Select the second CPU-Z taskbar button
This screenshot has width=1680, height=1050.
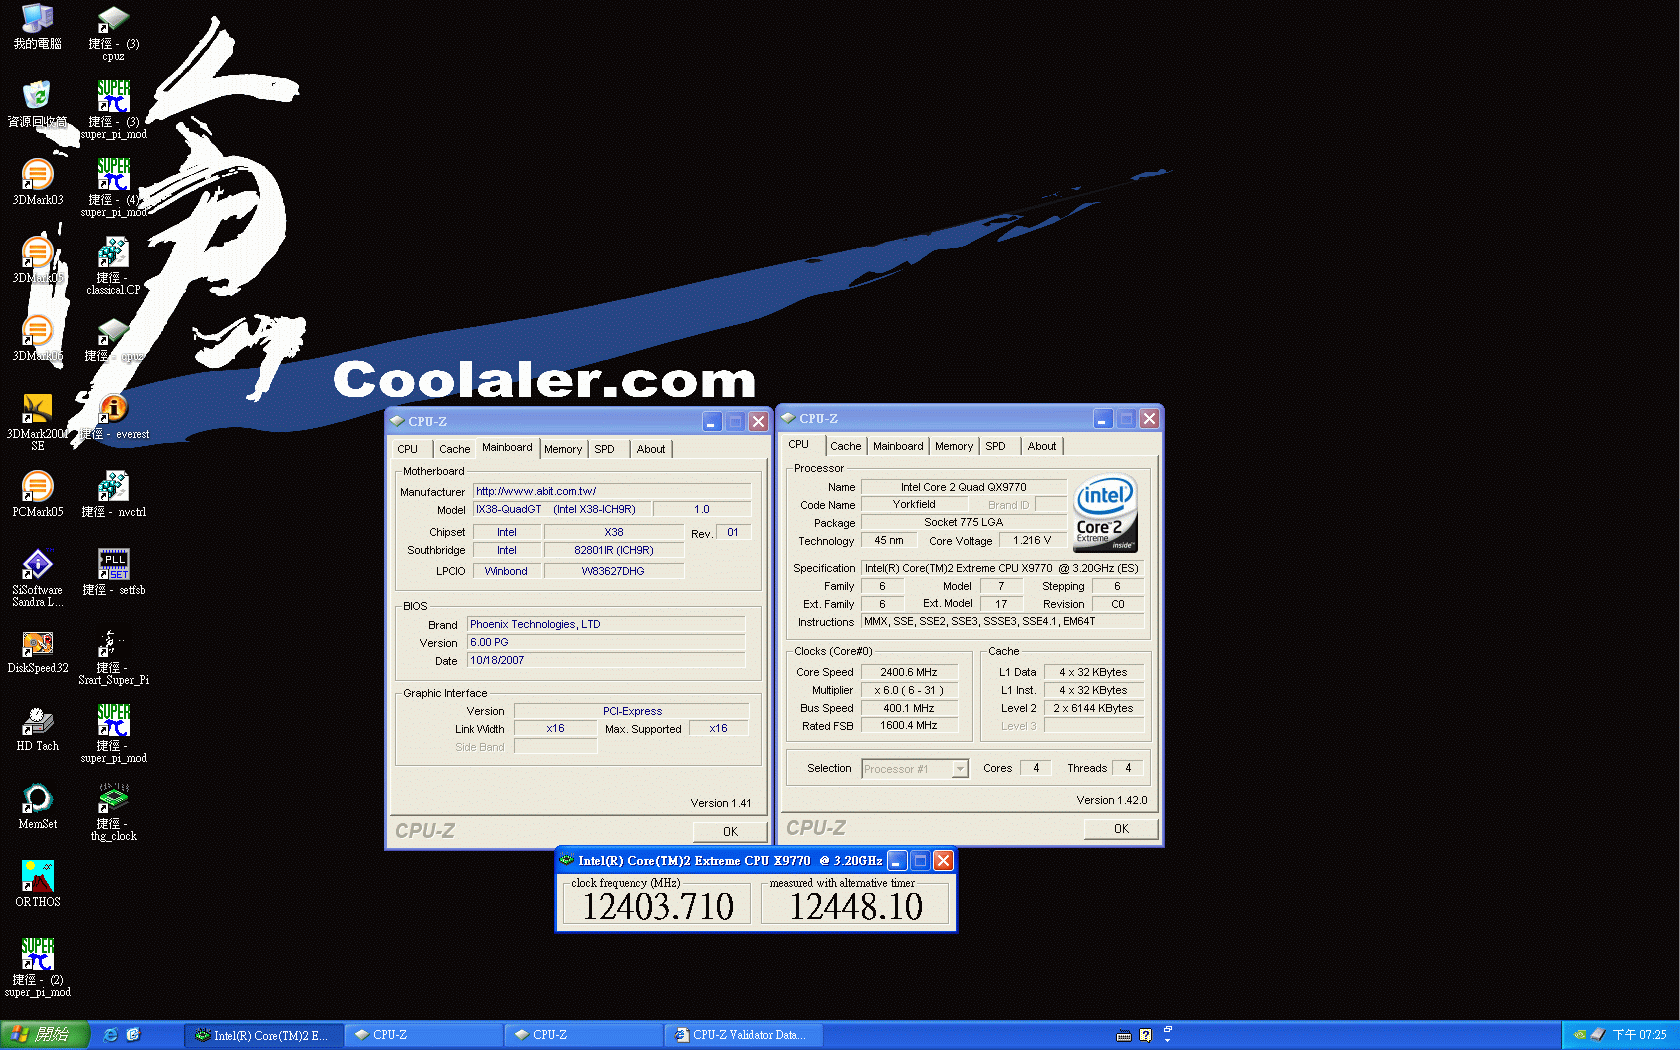(583, 1035)
